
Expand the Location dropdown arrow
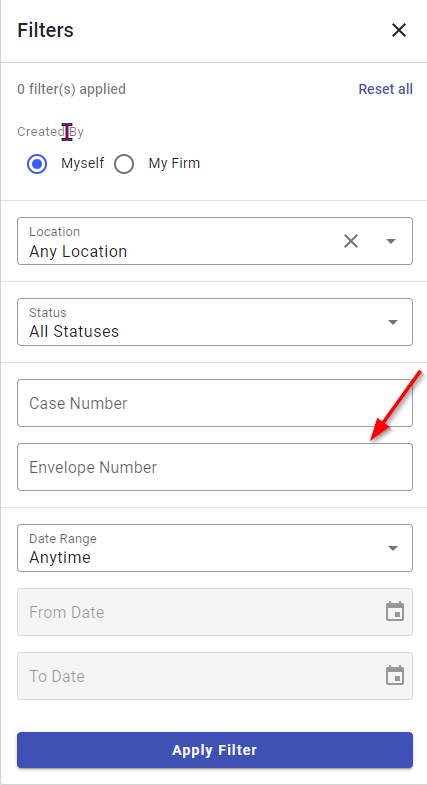pos(391,241)
